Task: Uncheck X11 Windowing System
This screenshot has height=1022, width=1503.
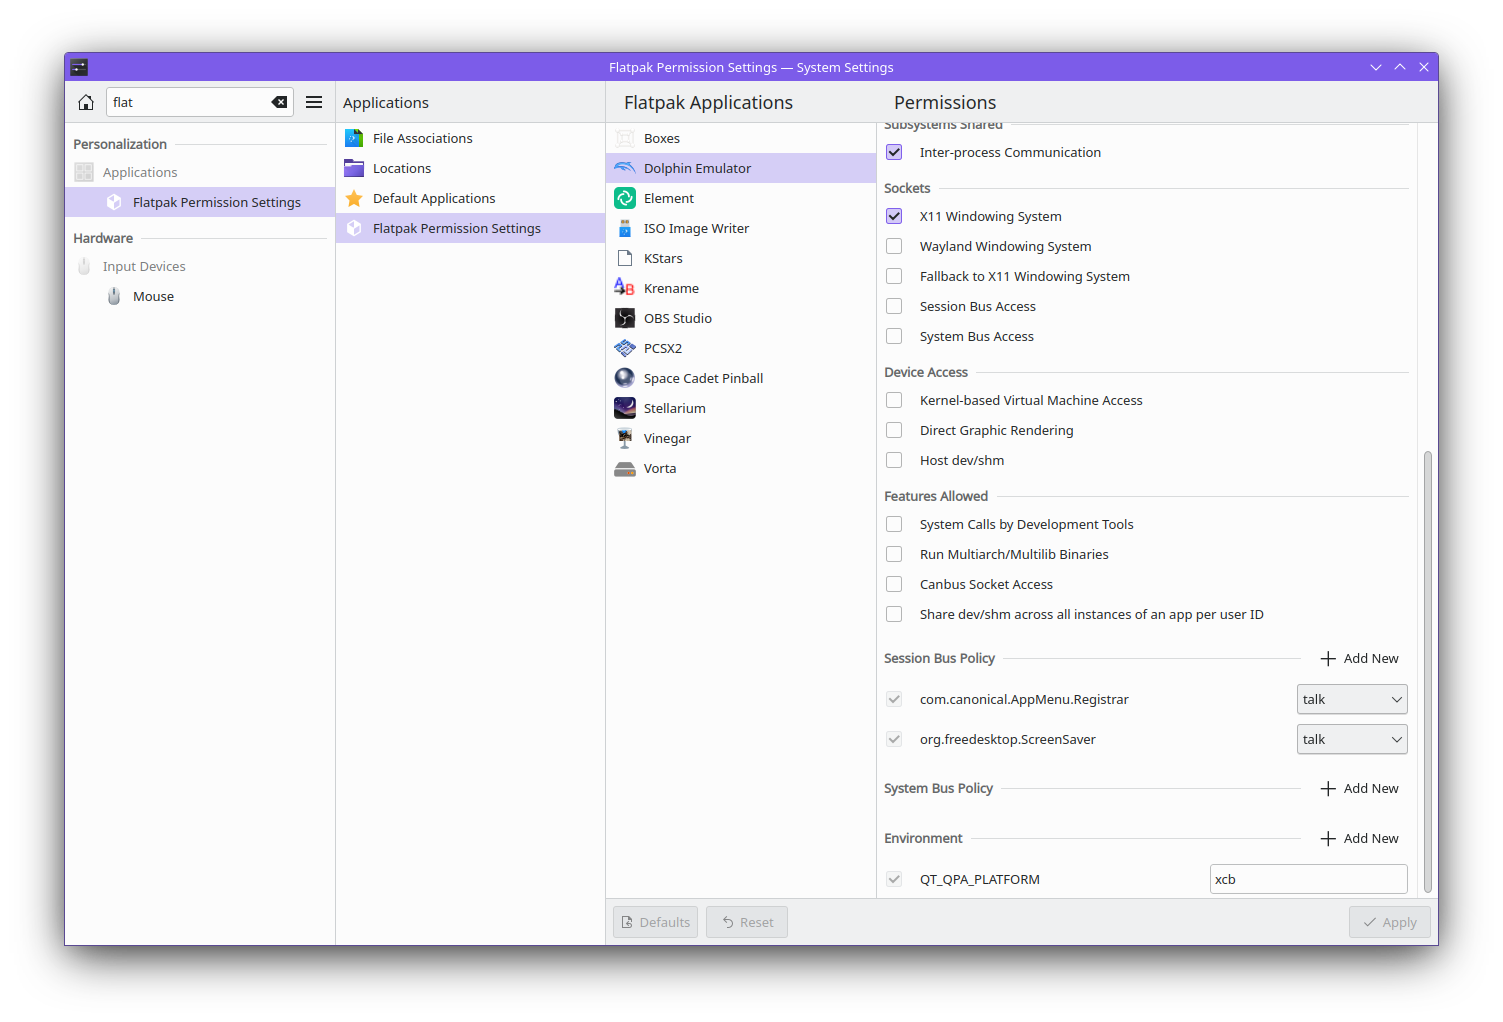Action: 894,216
